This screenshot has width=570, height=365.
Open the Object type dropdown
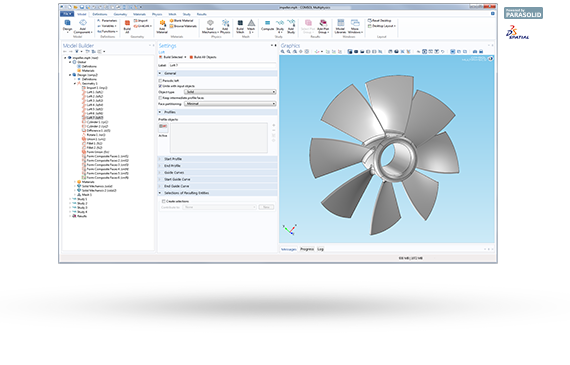pyautogui.click(x=230, y=92)
